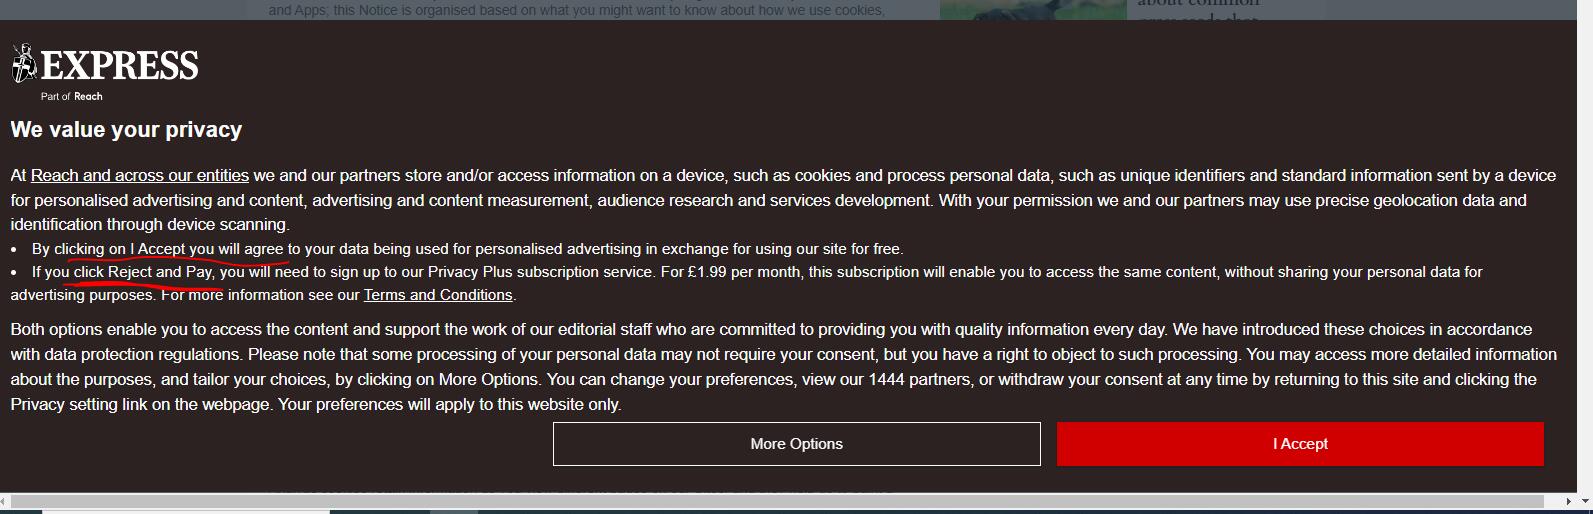1593x514 pixels.
Task: Accept cookies with the I Accept button
Action: click(1300, 444)
